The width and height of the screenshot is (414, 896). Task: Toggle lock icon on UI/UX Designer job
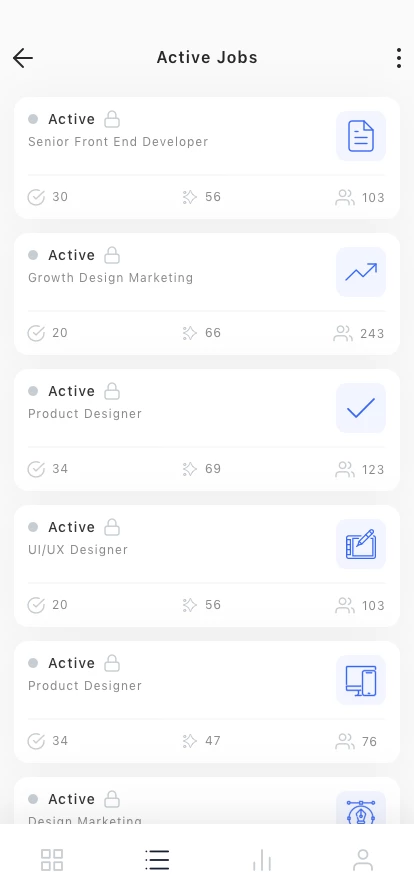coord(112,527)
